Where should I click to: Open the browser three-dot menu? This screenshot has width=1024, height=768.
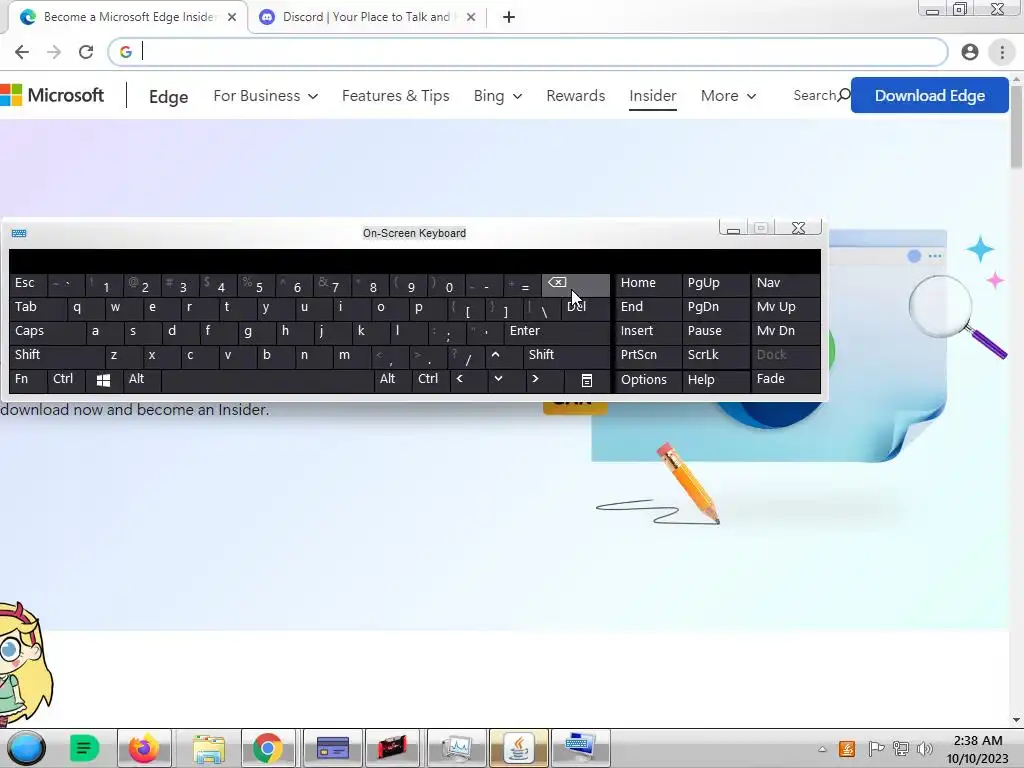coord(1002,52)
